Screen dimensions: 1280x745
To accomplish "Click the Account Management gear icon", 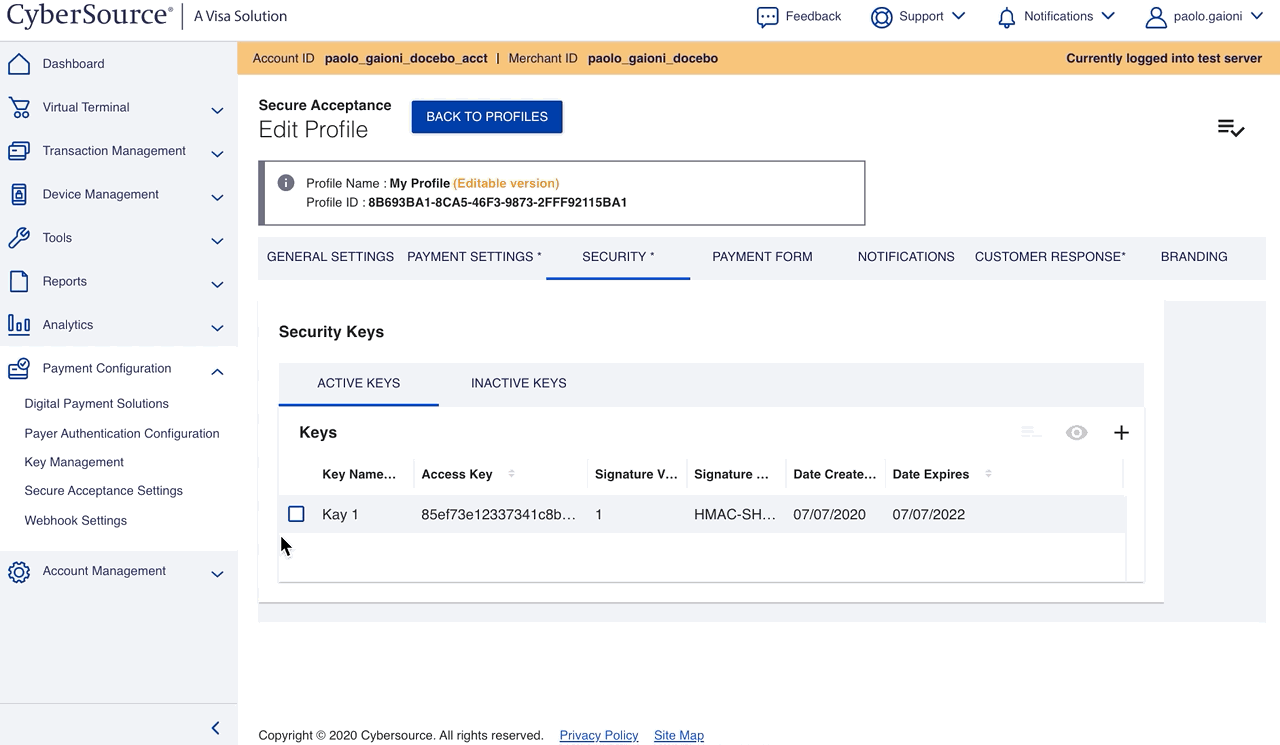I will click(18, 572).
